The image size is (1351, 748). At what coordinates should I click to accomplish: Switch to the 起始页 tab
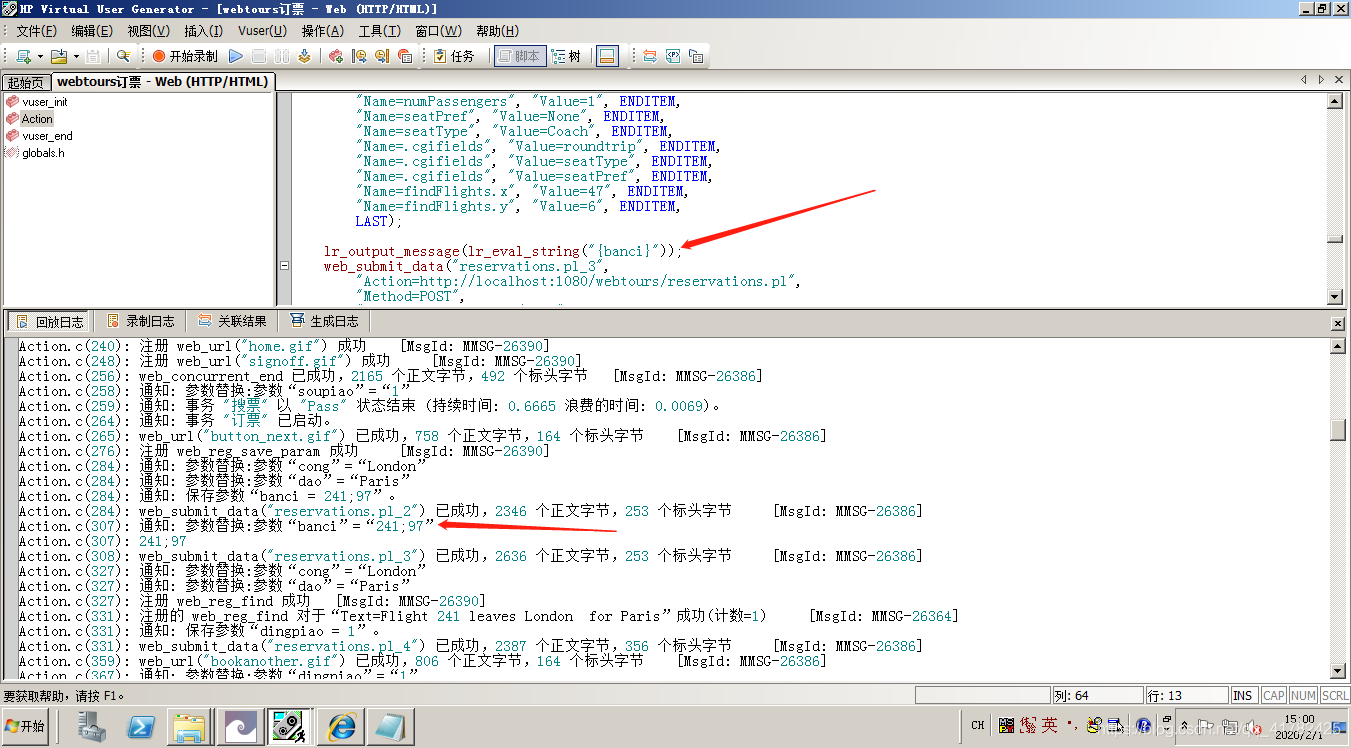pos(26,82)
